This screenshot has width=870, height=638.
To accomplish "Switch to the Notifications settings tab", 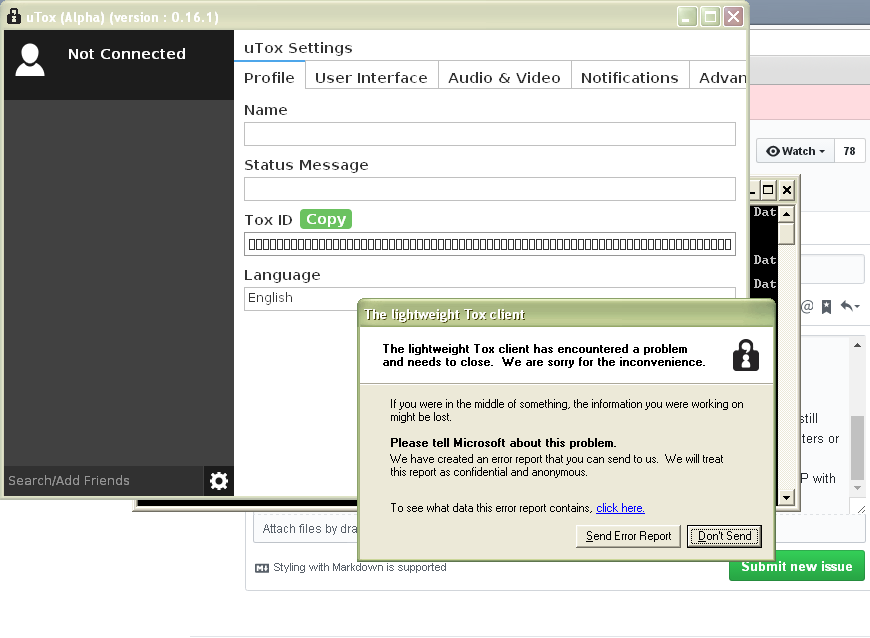I will pyautogui.click(x=630, y=77).
